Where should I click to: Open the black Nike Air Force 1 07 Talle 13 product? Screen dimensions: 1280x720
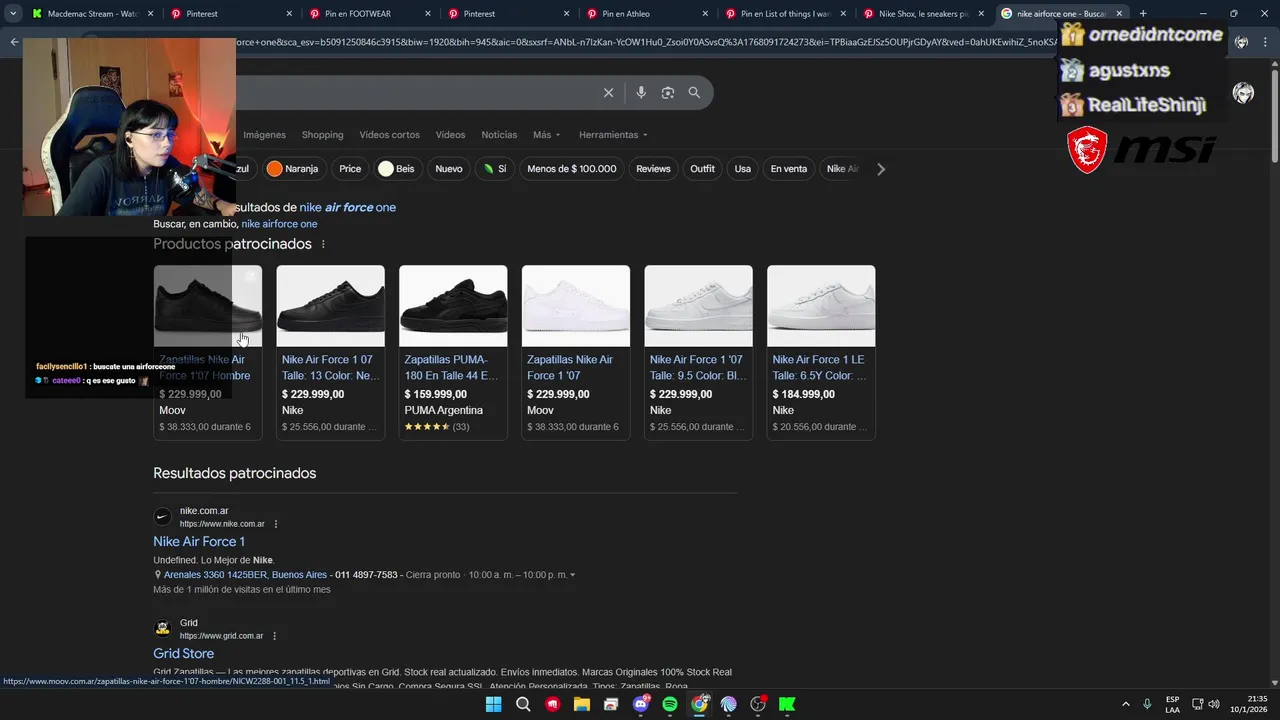click(330, 352)
